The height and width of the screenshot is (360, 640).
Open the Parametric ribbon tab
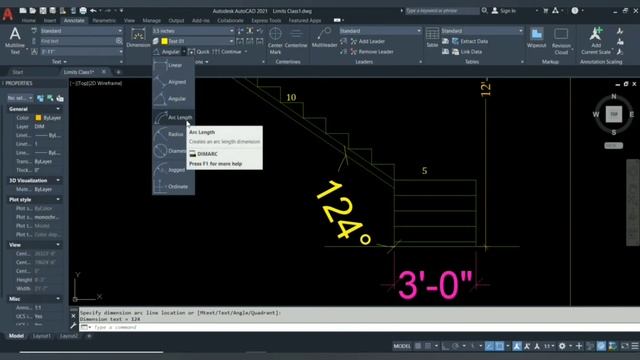104,20
